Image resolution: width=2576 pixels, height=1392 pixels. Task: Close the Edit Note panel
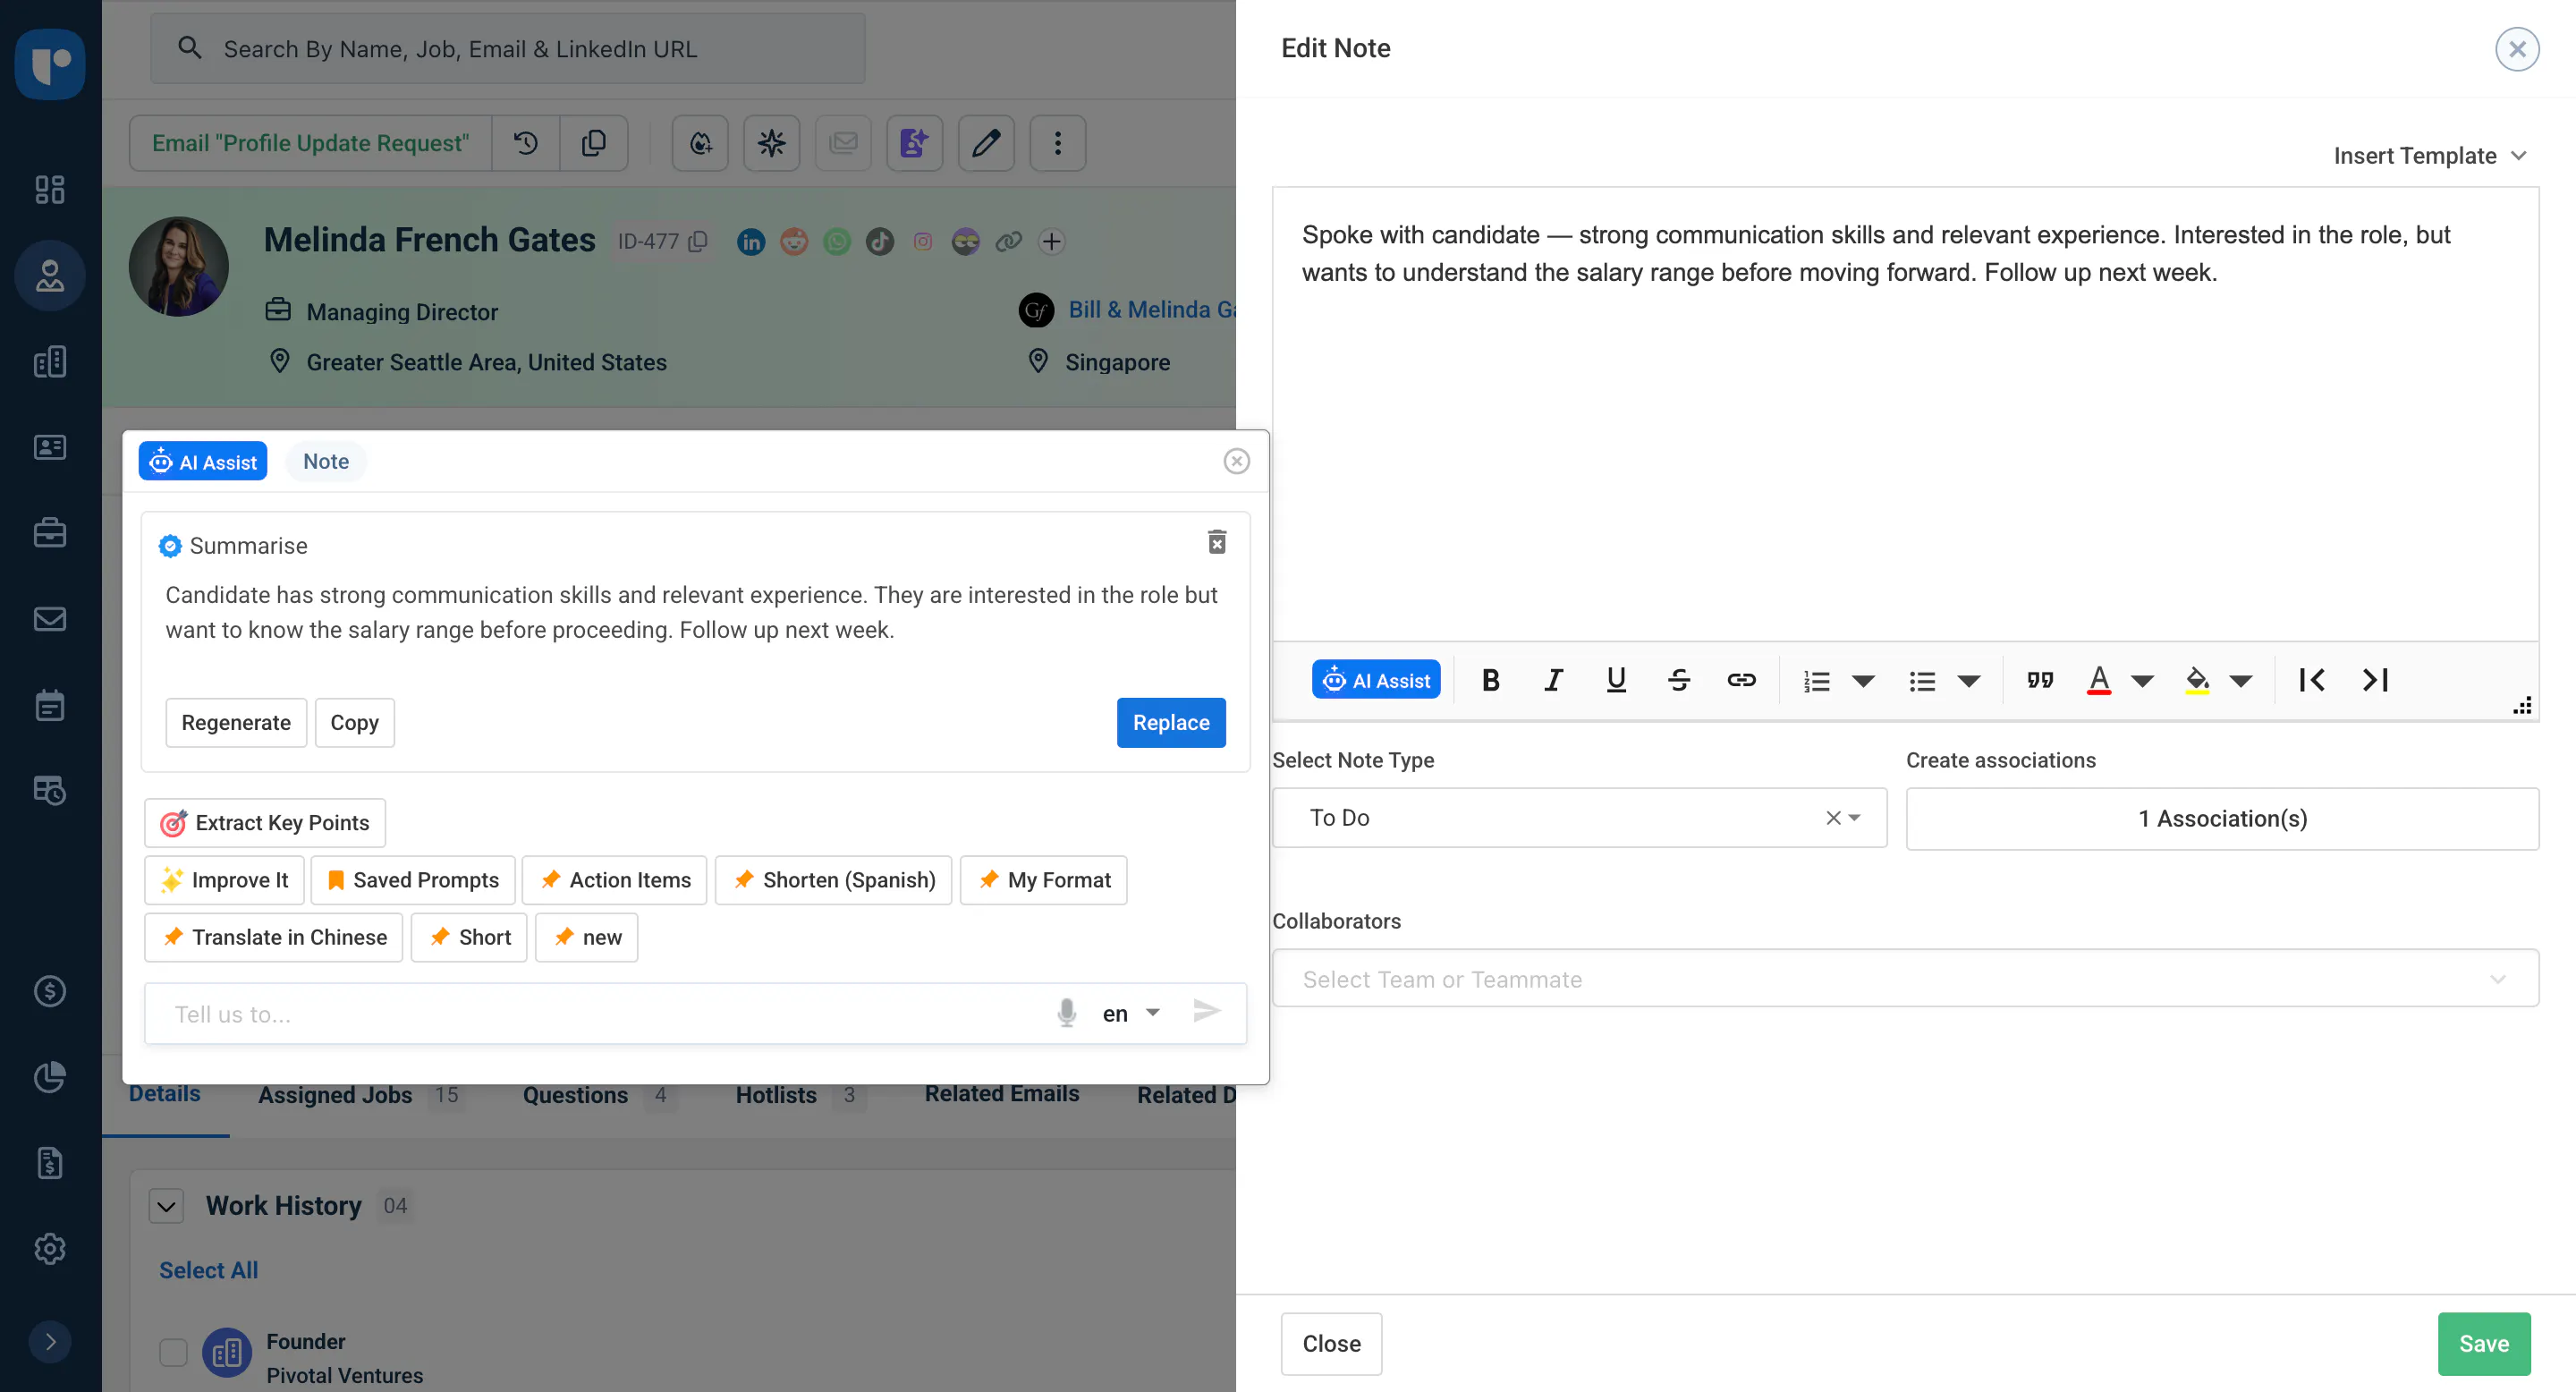2517,49
